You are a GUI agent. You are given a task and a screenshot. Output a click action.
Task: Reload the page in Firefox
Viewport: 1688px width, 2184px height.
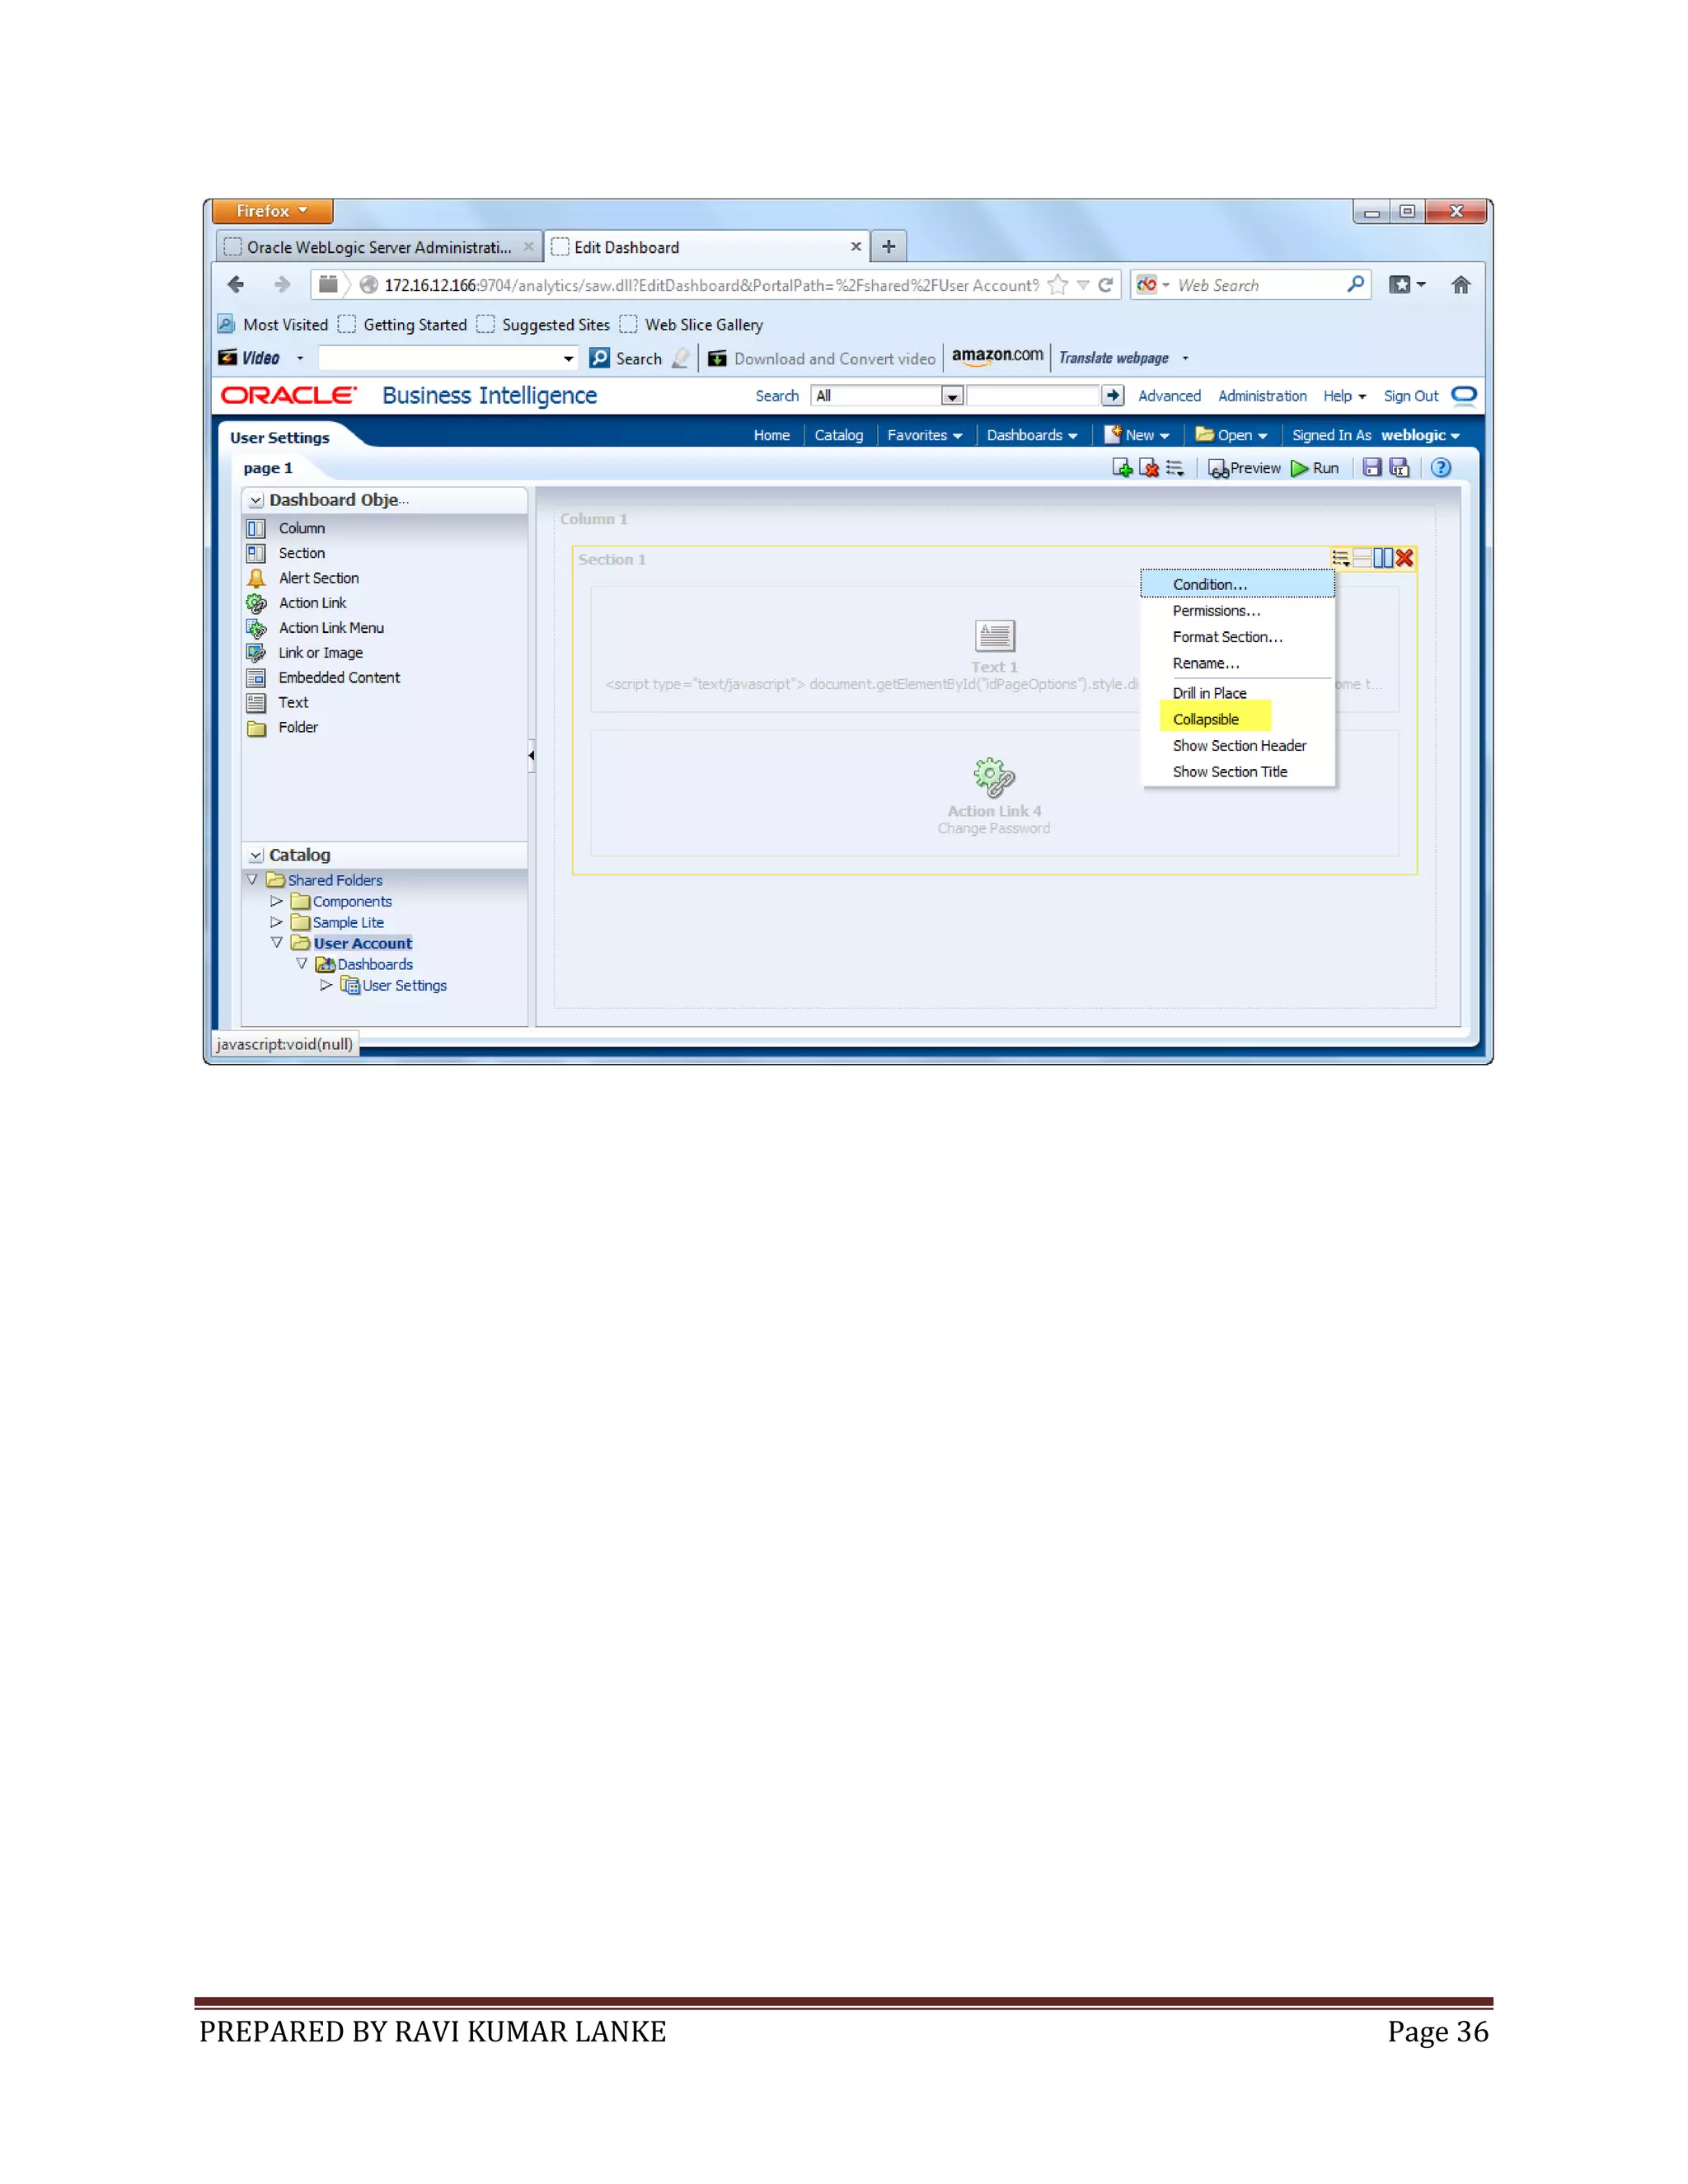1105,285
